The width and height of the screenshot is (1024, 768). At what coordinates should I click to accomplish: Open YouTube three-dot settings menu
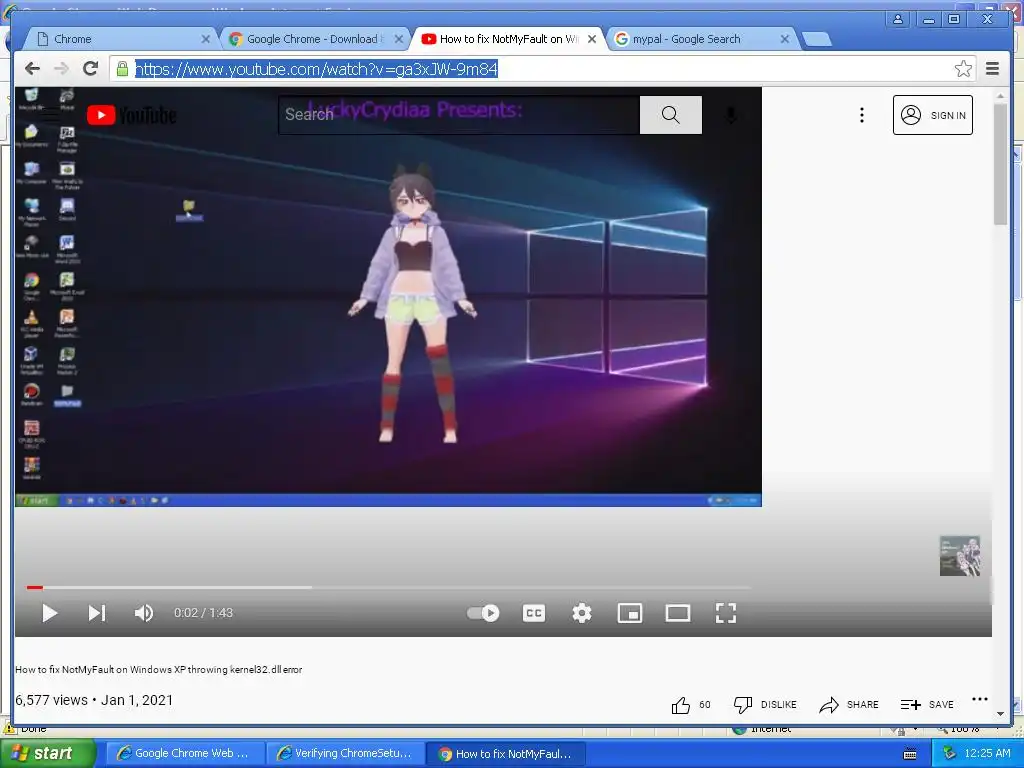click(x=861, y=115)
